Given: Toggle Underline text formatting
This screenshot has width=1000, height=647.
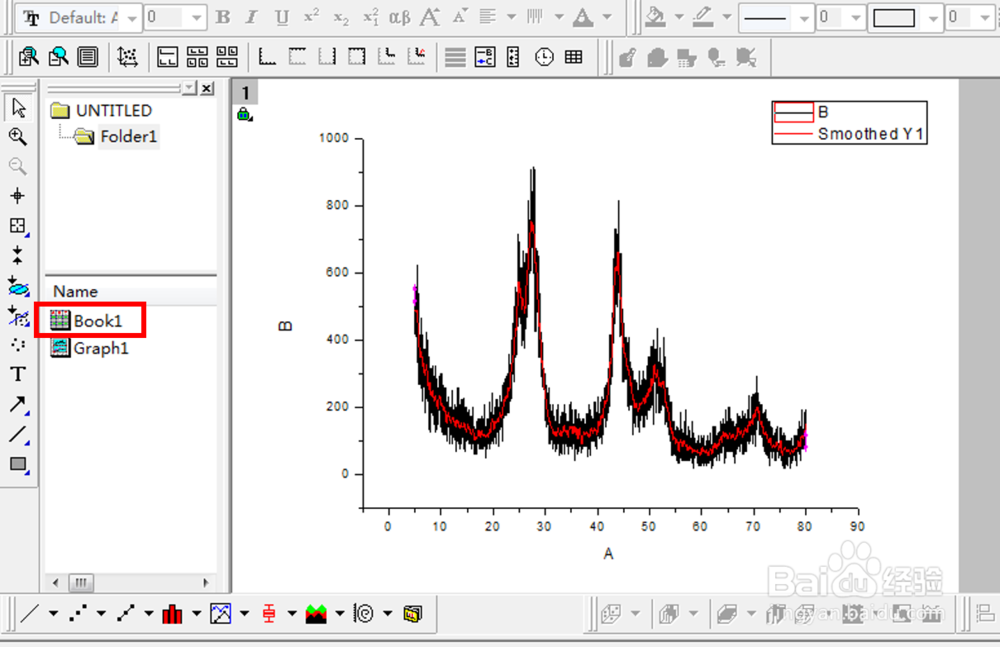Looking at the screenshot, I should 282,17.
